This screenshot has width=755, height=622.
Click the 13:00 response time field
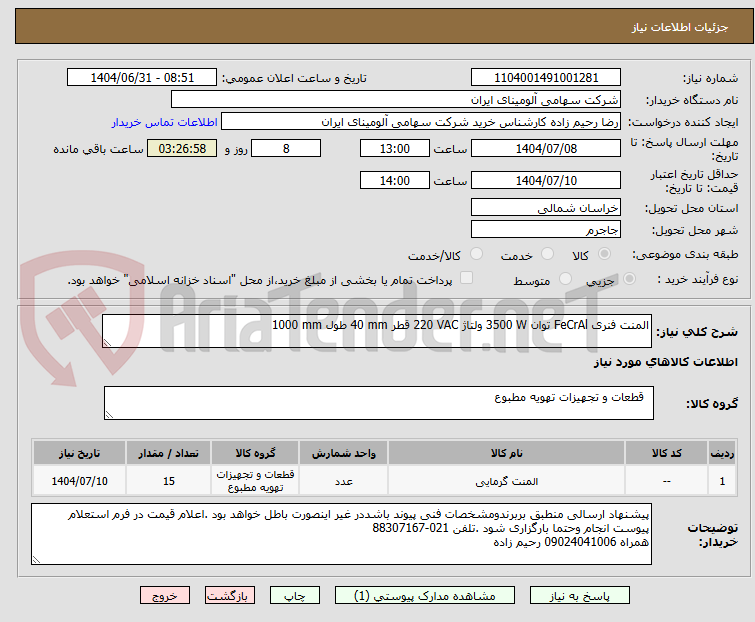point(395,149)
